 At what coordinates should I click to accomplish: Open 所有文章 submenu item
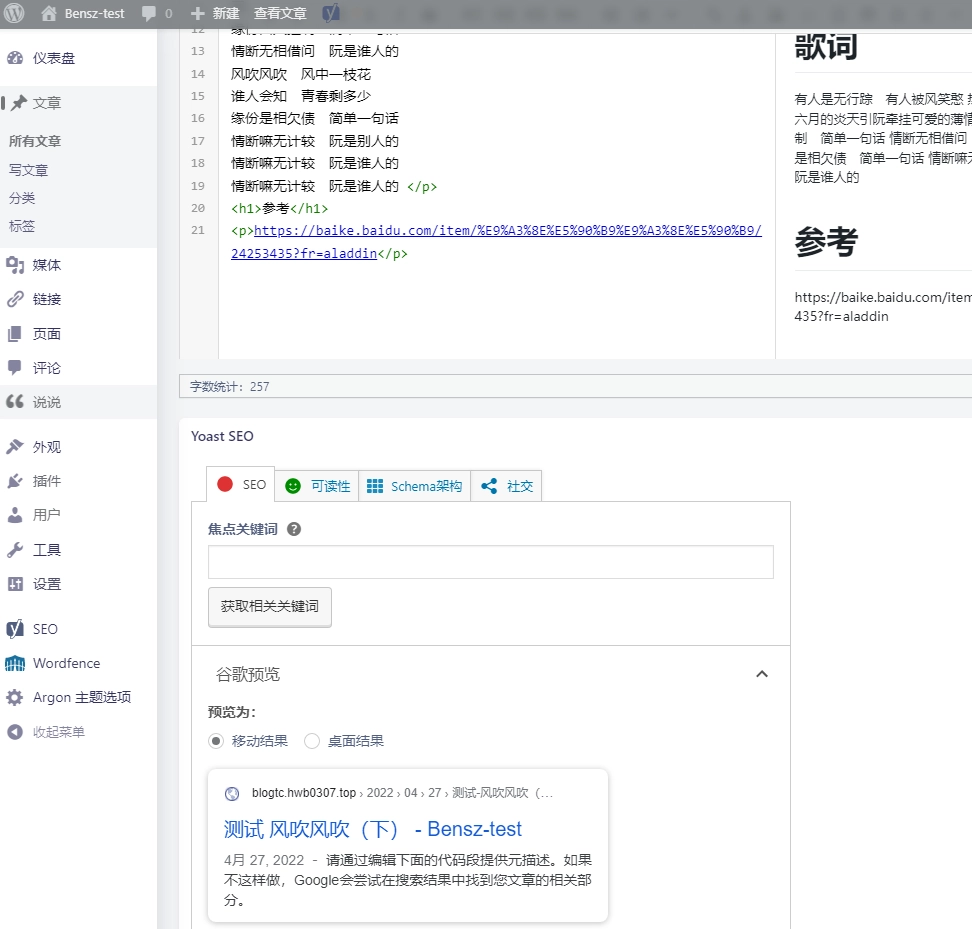(35, 141)
